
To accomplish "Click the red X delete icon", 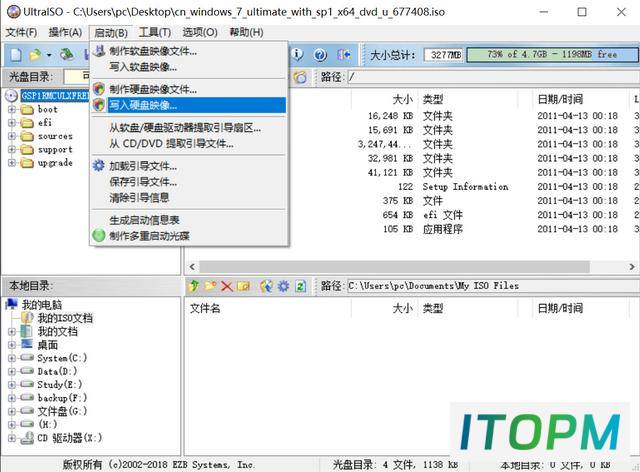I will 227,286.
